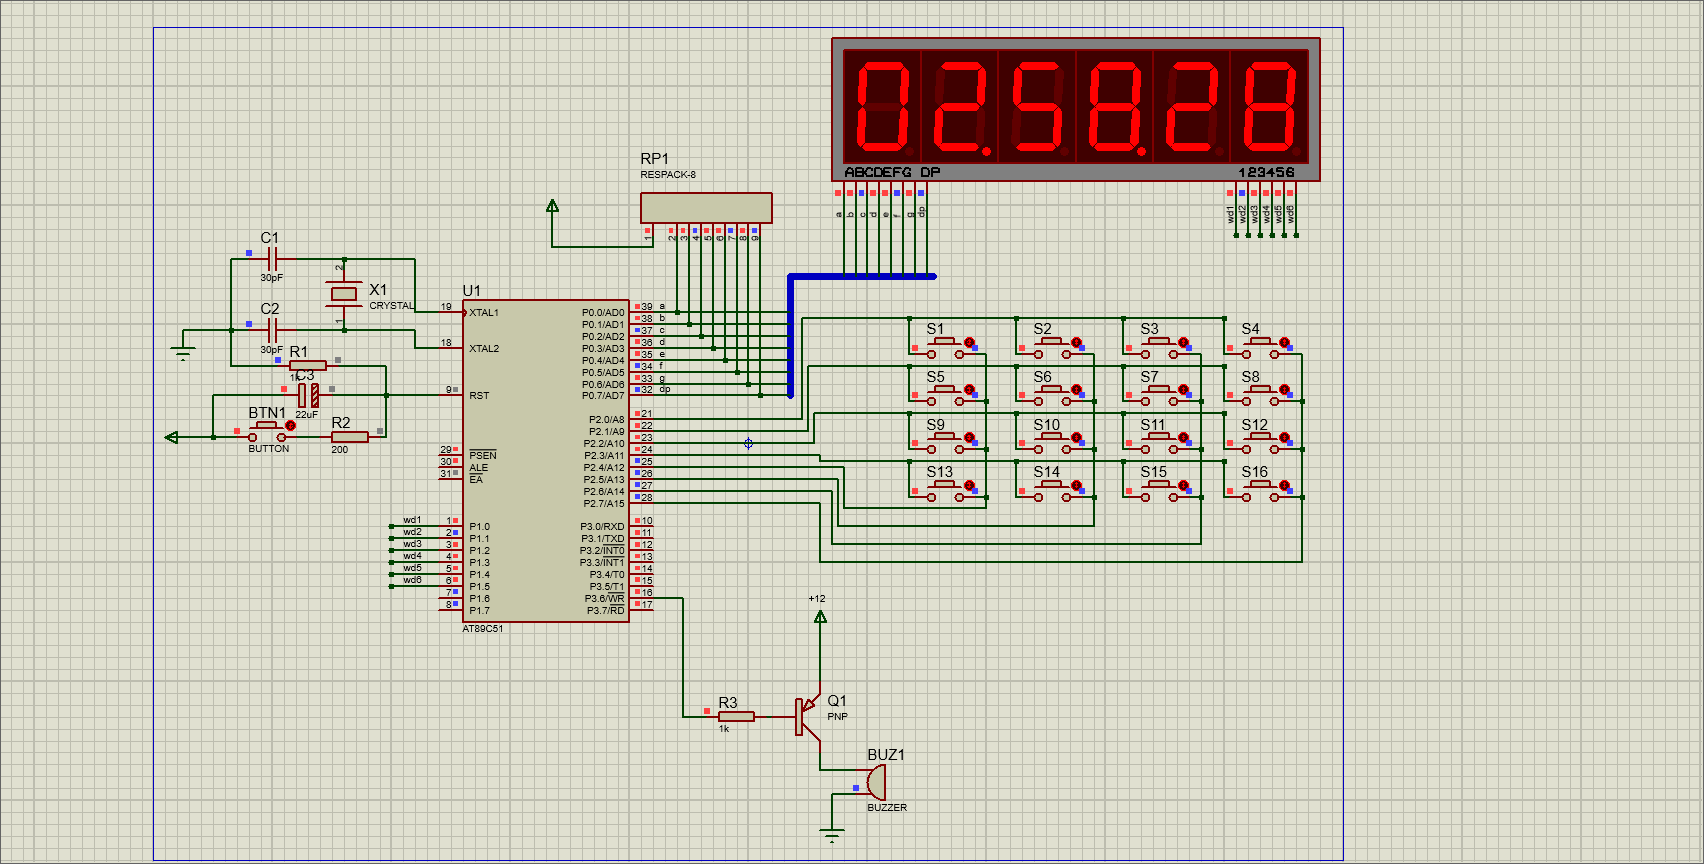1704x864 pixels.
Task: Click the S5 keypad pushbutton
Action: point(945,394)
